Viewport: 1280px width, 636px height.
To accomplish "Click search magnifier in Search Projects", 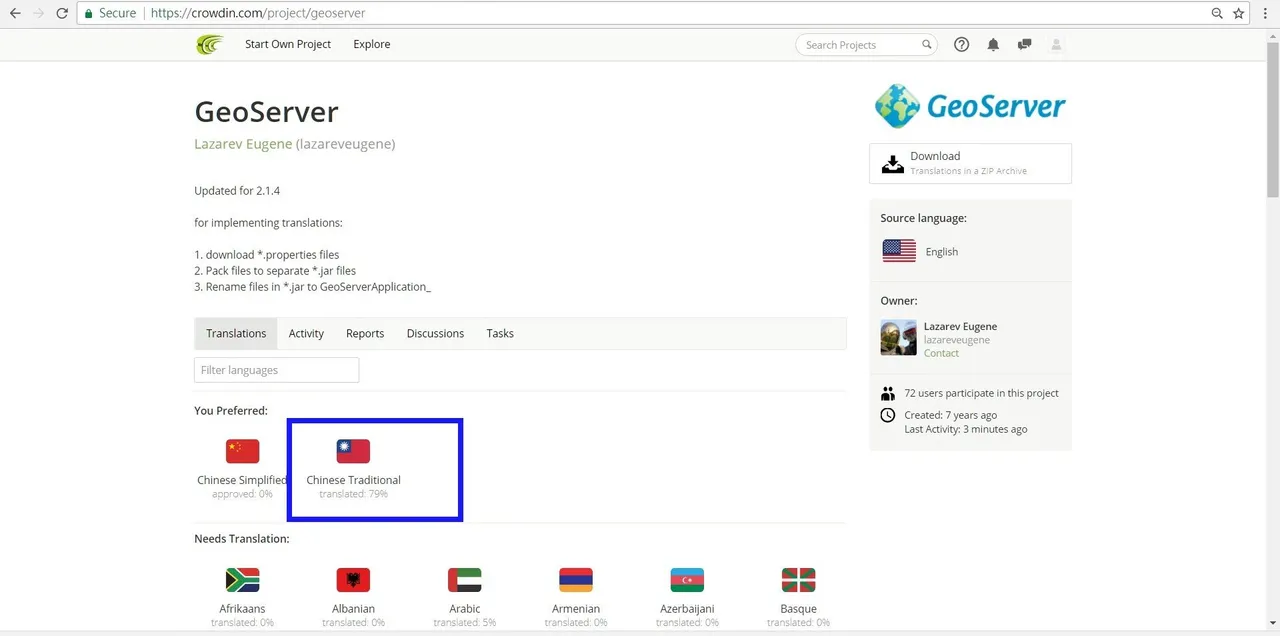I will pyautogui.click(x=927, y=44).
